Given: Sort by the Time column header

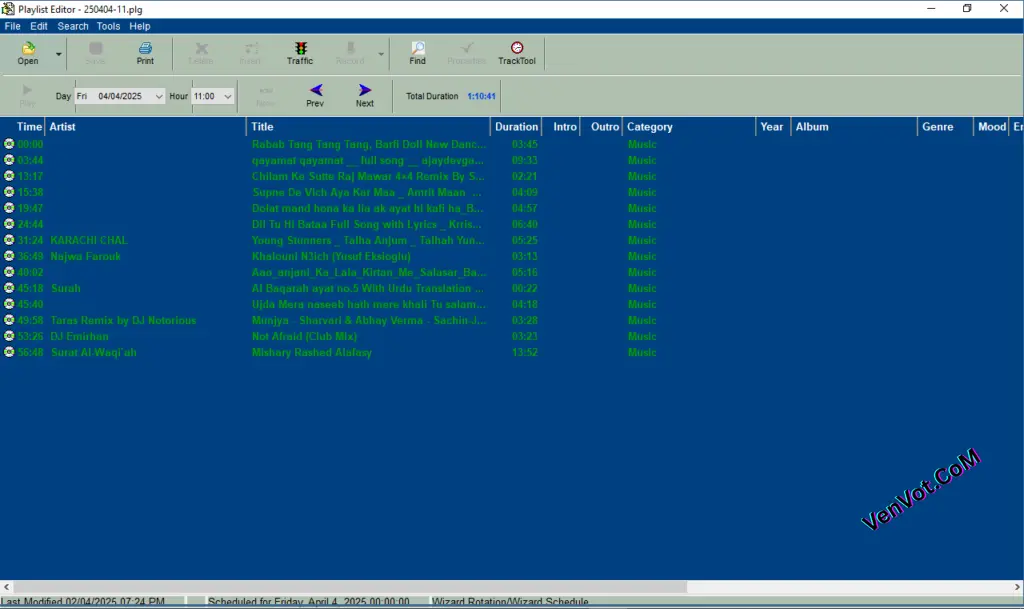Looking at the screenshot, I should pyautogui.click(x=23, y=127).
